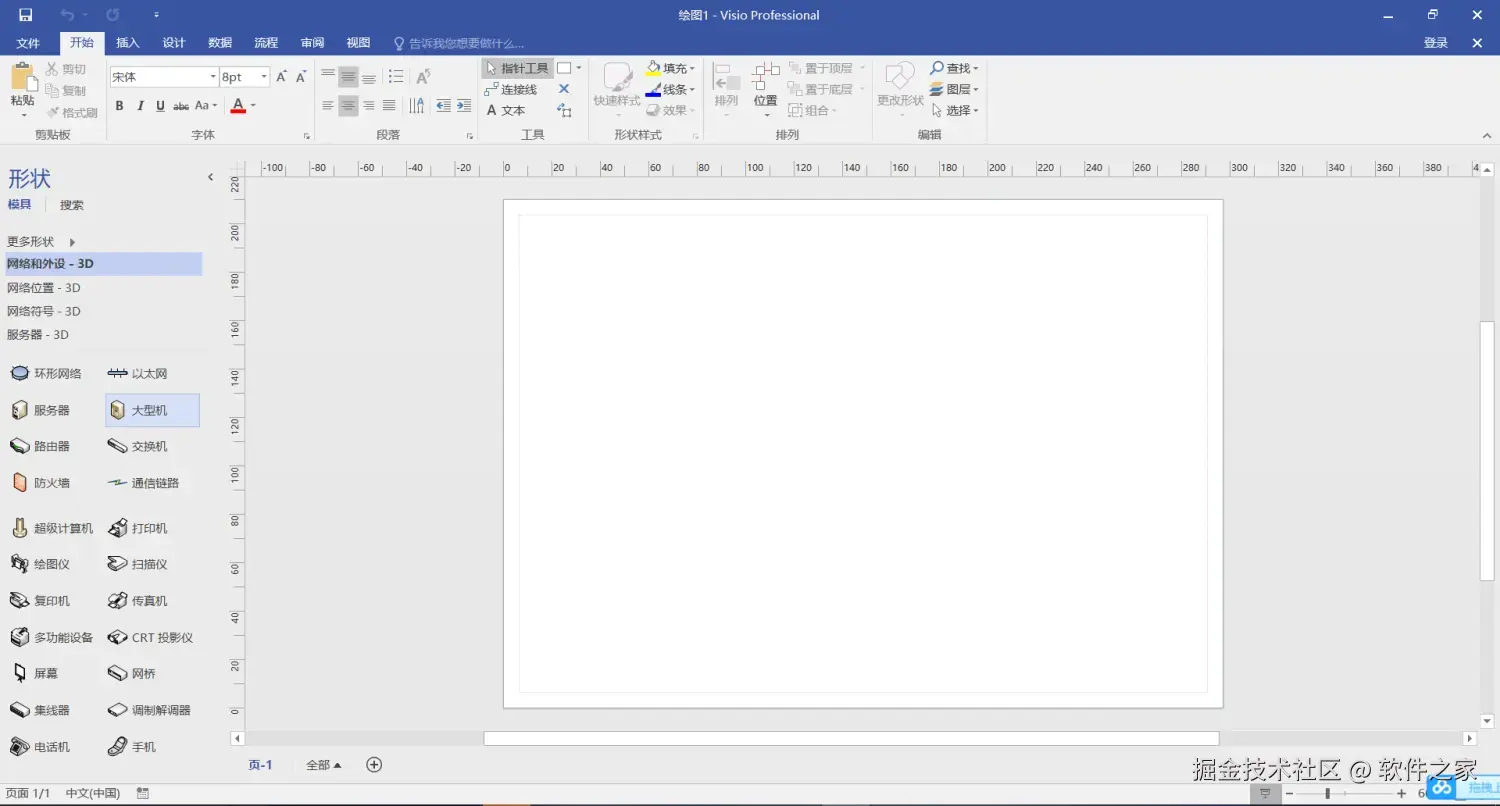Toggle bullet list formatting
This screenshot has height=806, width=1500.
396,77
